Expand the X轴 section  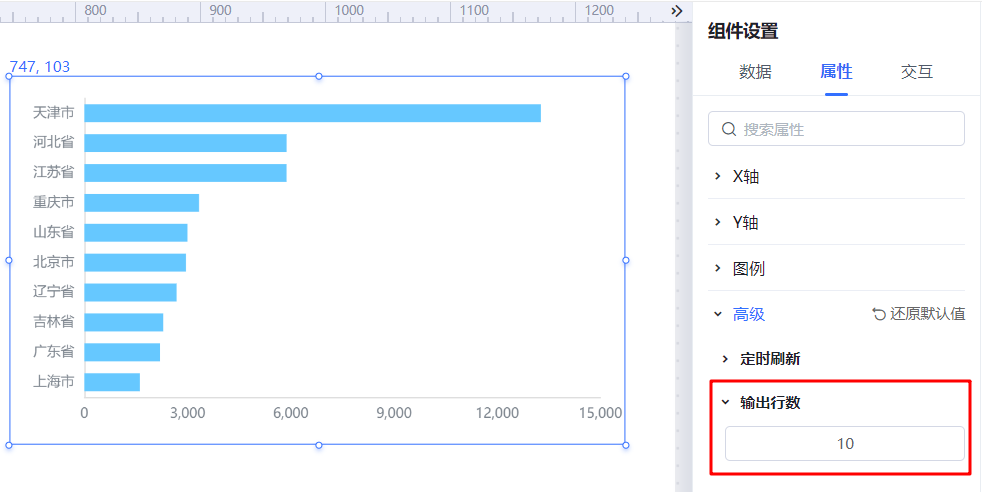tap(836, 177)
